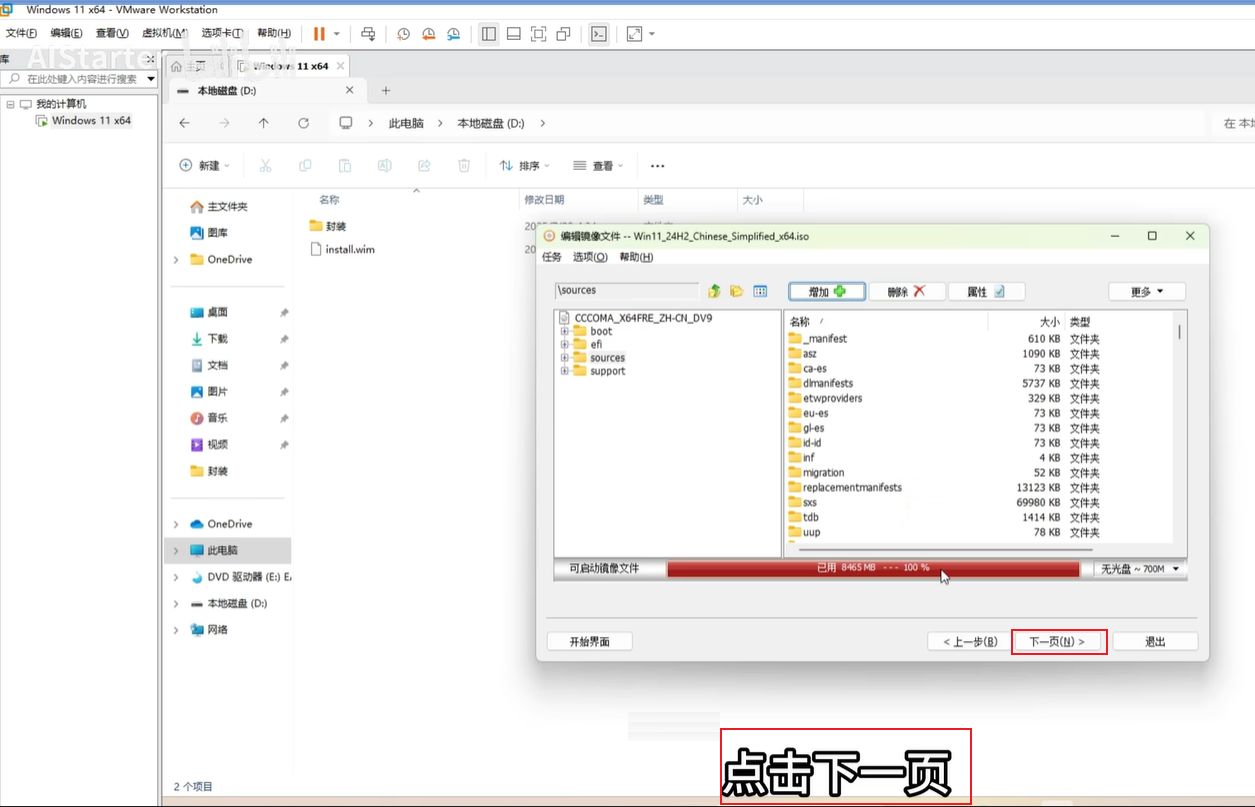This screenshot has height=807, width=1255.
Task: Click the library search input field
Action: [x=80, y=79]
